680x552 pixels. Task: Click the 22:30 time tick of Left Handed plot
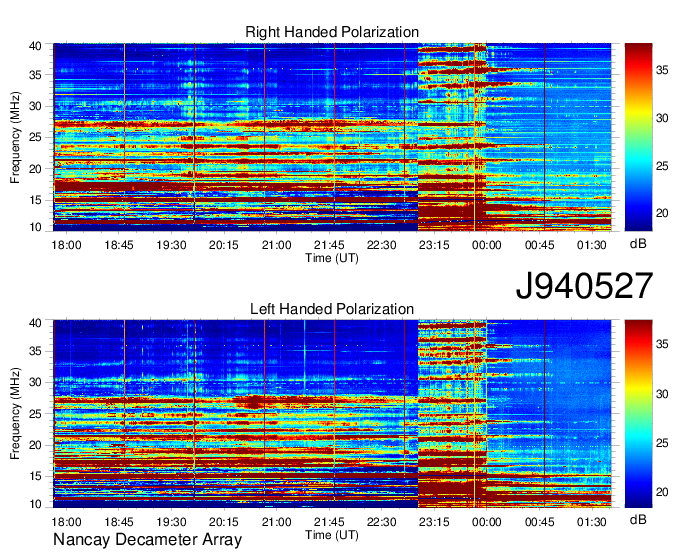coord(382,522)
